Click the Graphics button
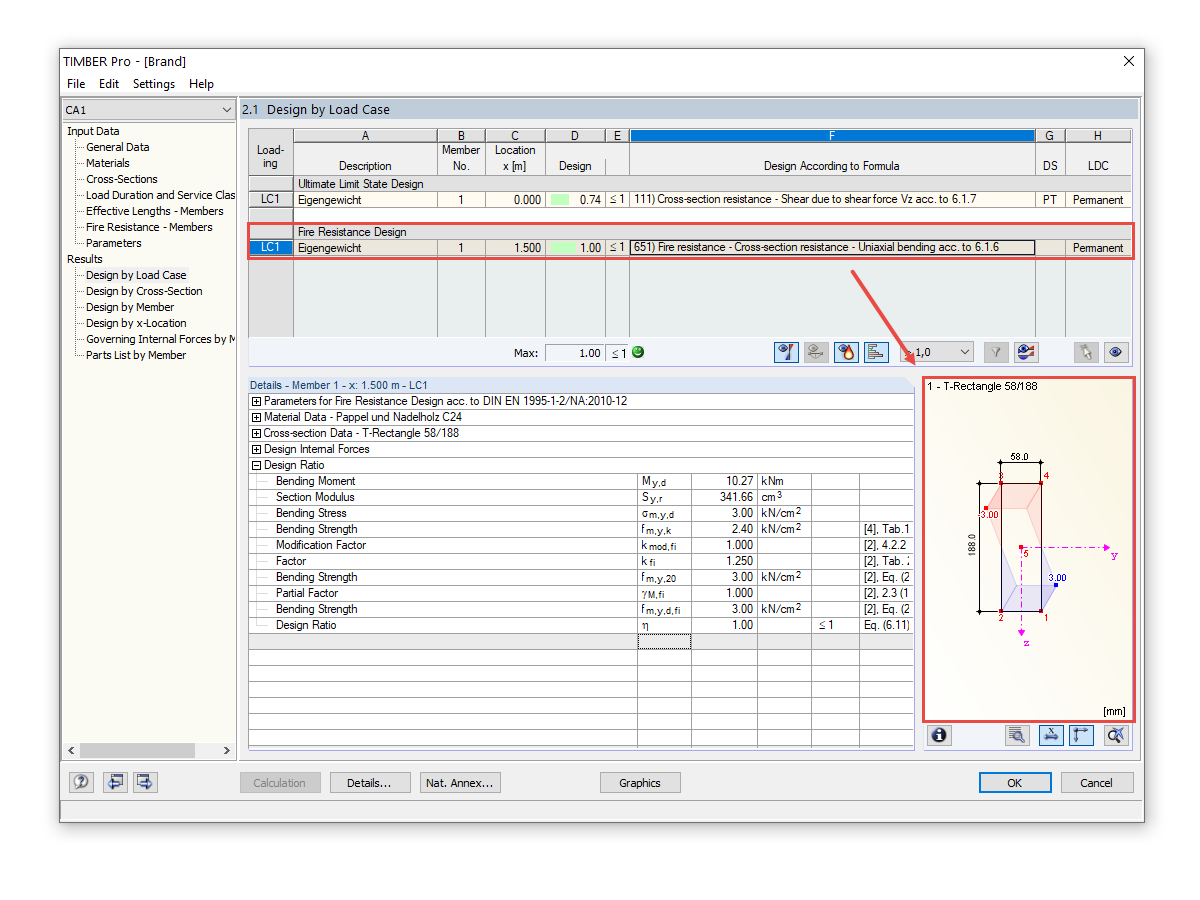Image resolution: width=1200 pixels, height=900 pixels. point(640,783)
